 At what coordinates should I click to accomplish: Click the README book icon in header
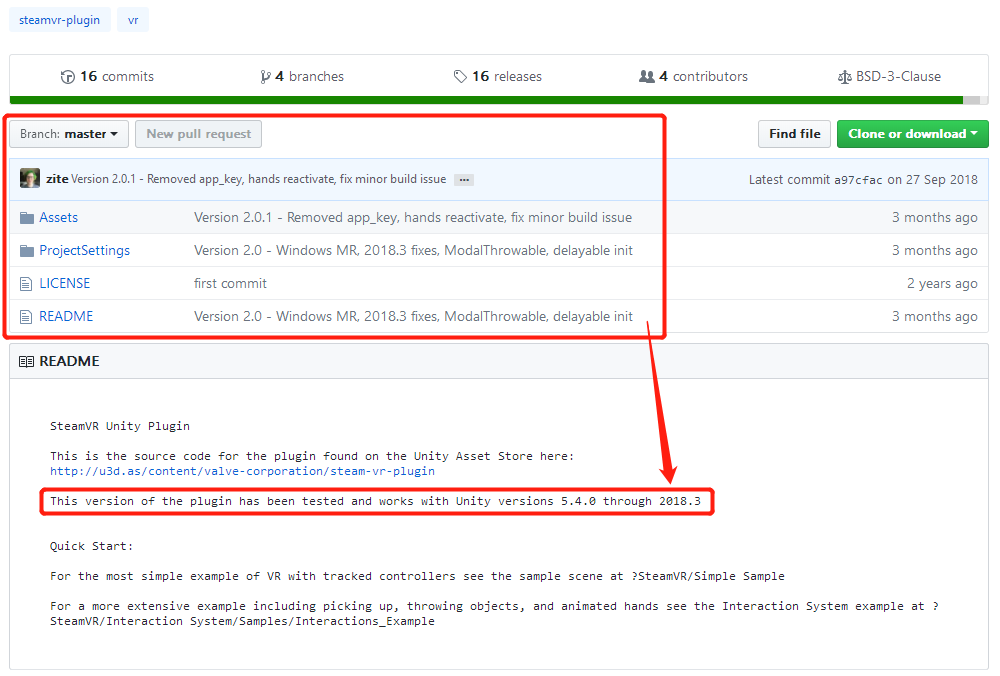(26, 362)
